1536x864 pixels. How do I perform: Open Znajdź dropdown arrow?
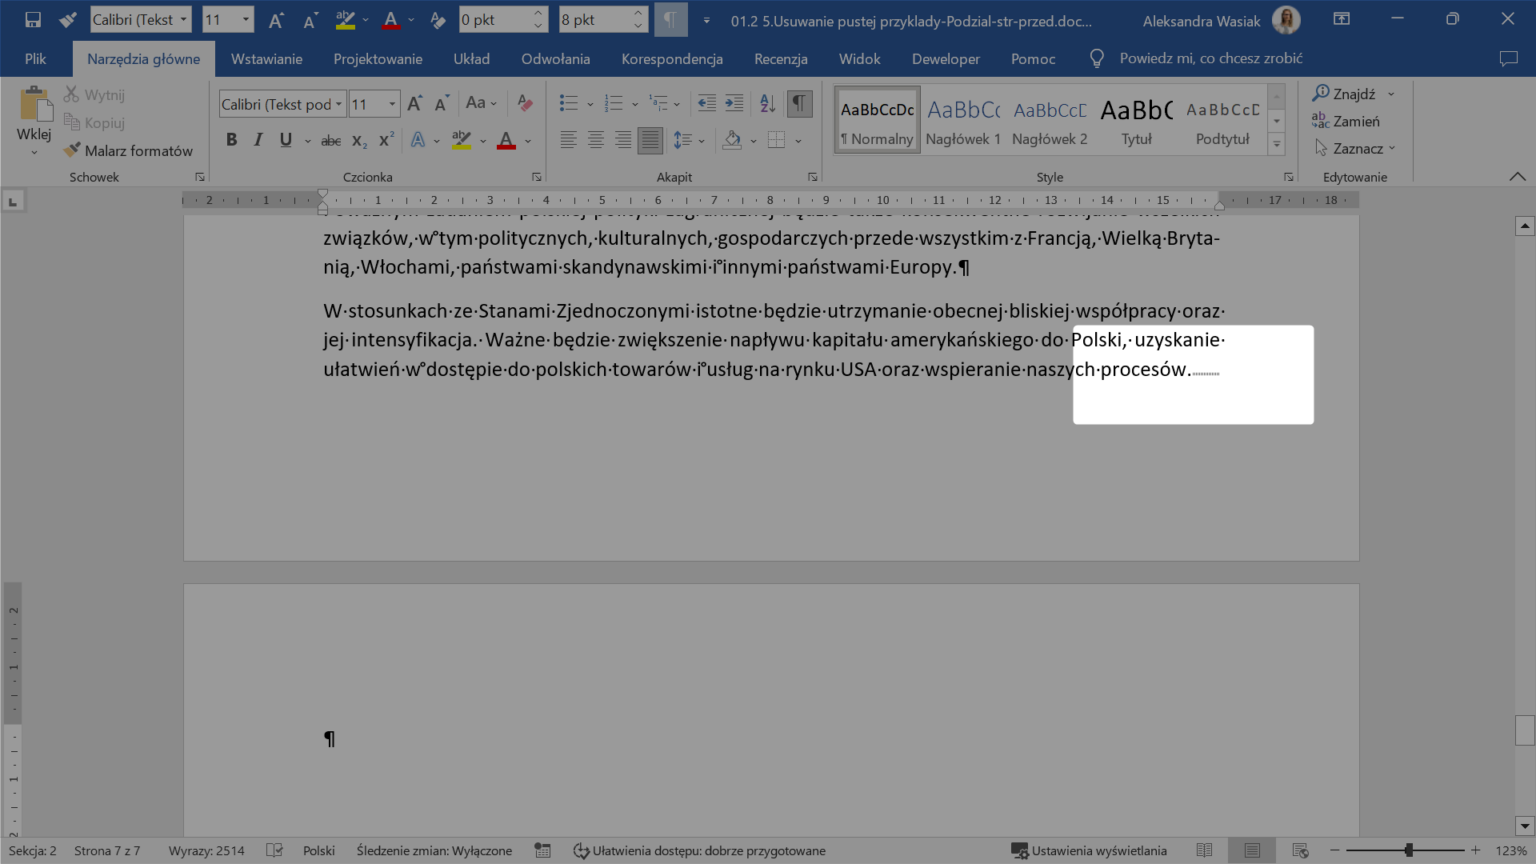pos(1391,94)
